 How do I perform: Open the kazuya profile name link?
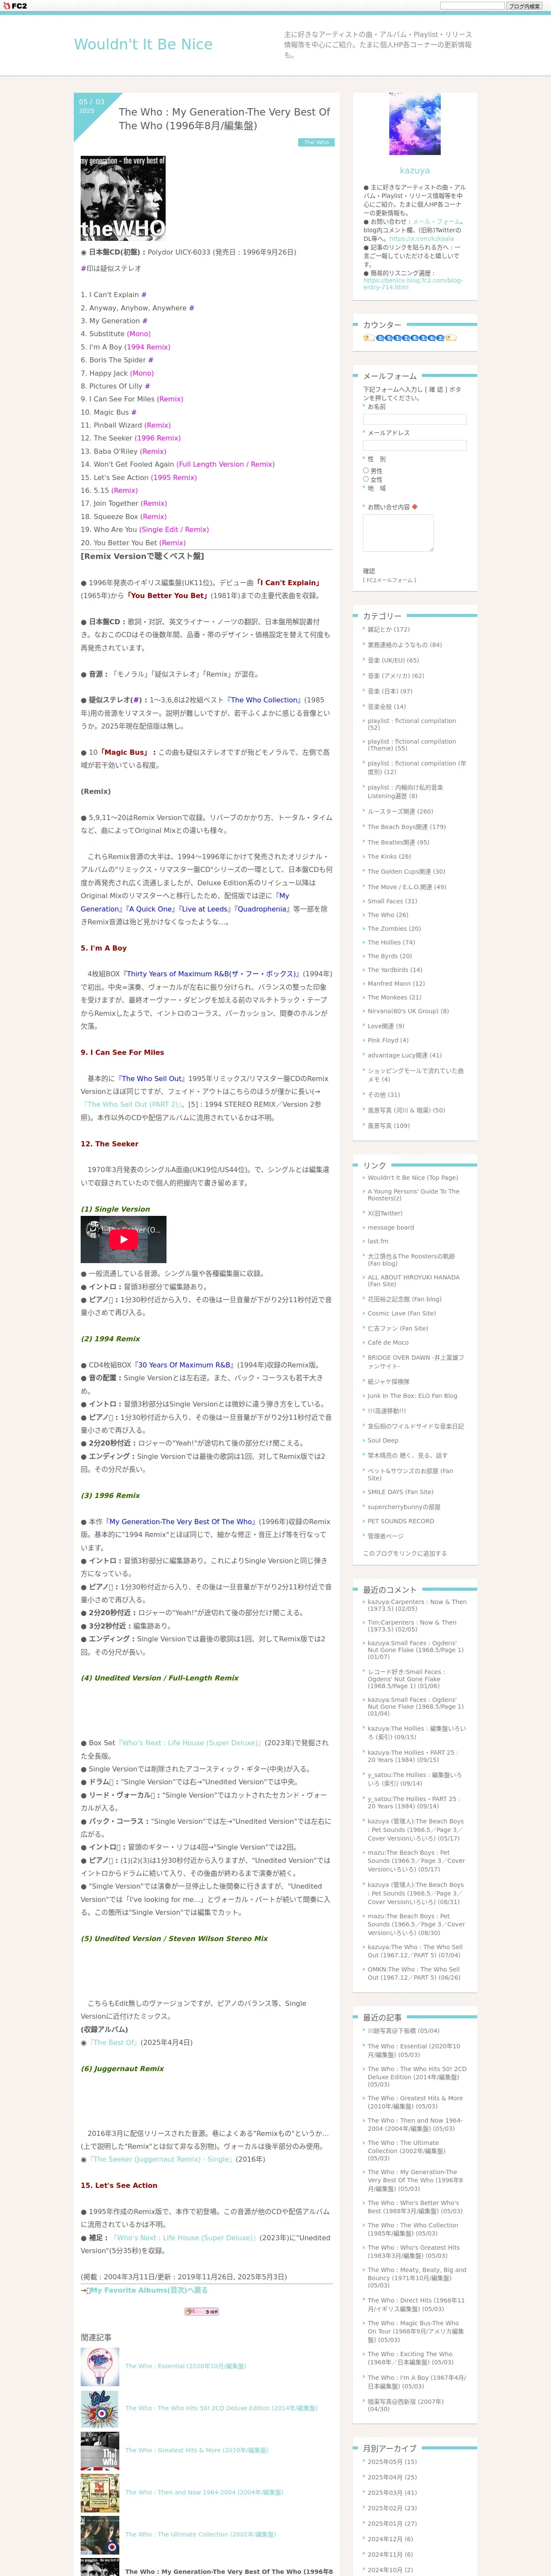(x=414, y=171)
